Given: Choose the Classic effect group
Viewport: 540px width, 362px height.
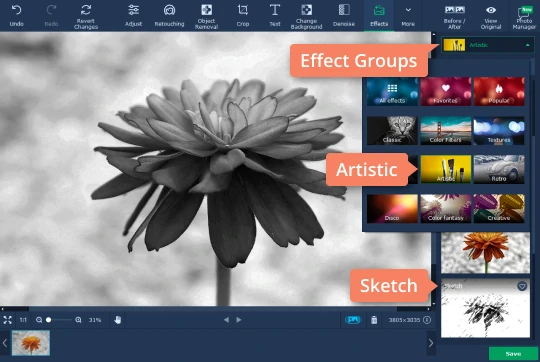Looking at the screenshot, I should coord(392,130).
